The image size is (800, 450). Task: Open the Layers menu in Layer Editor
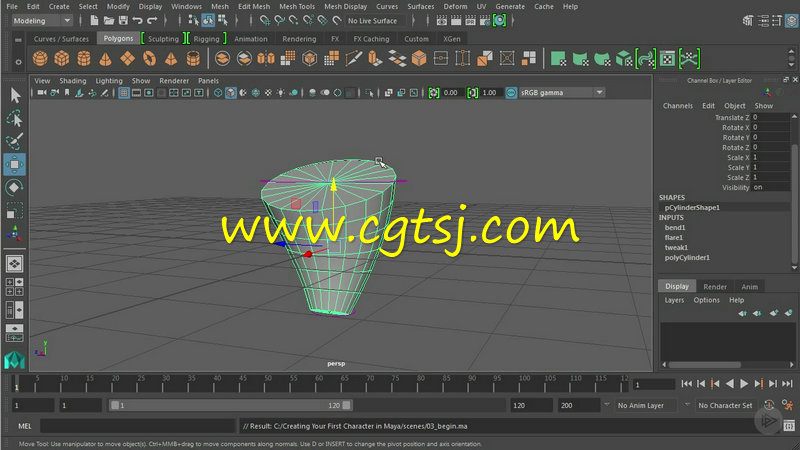pyautogui.click(x=674, y=300)
